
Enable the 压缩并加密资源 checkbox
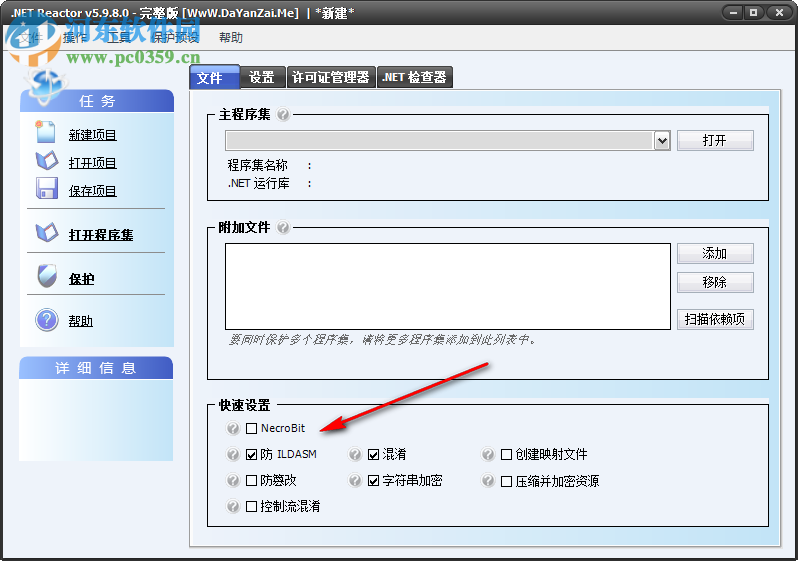coord(506,481)
